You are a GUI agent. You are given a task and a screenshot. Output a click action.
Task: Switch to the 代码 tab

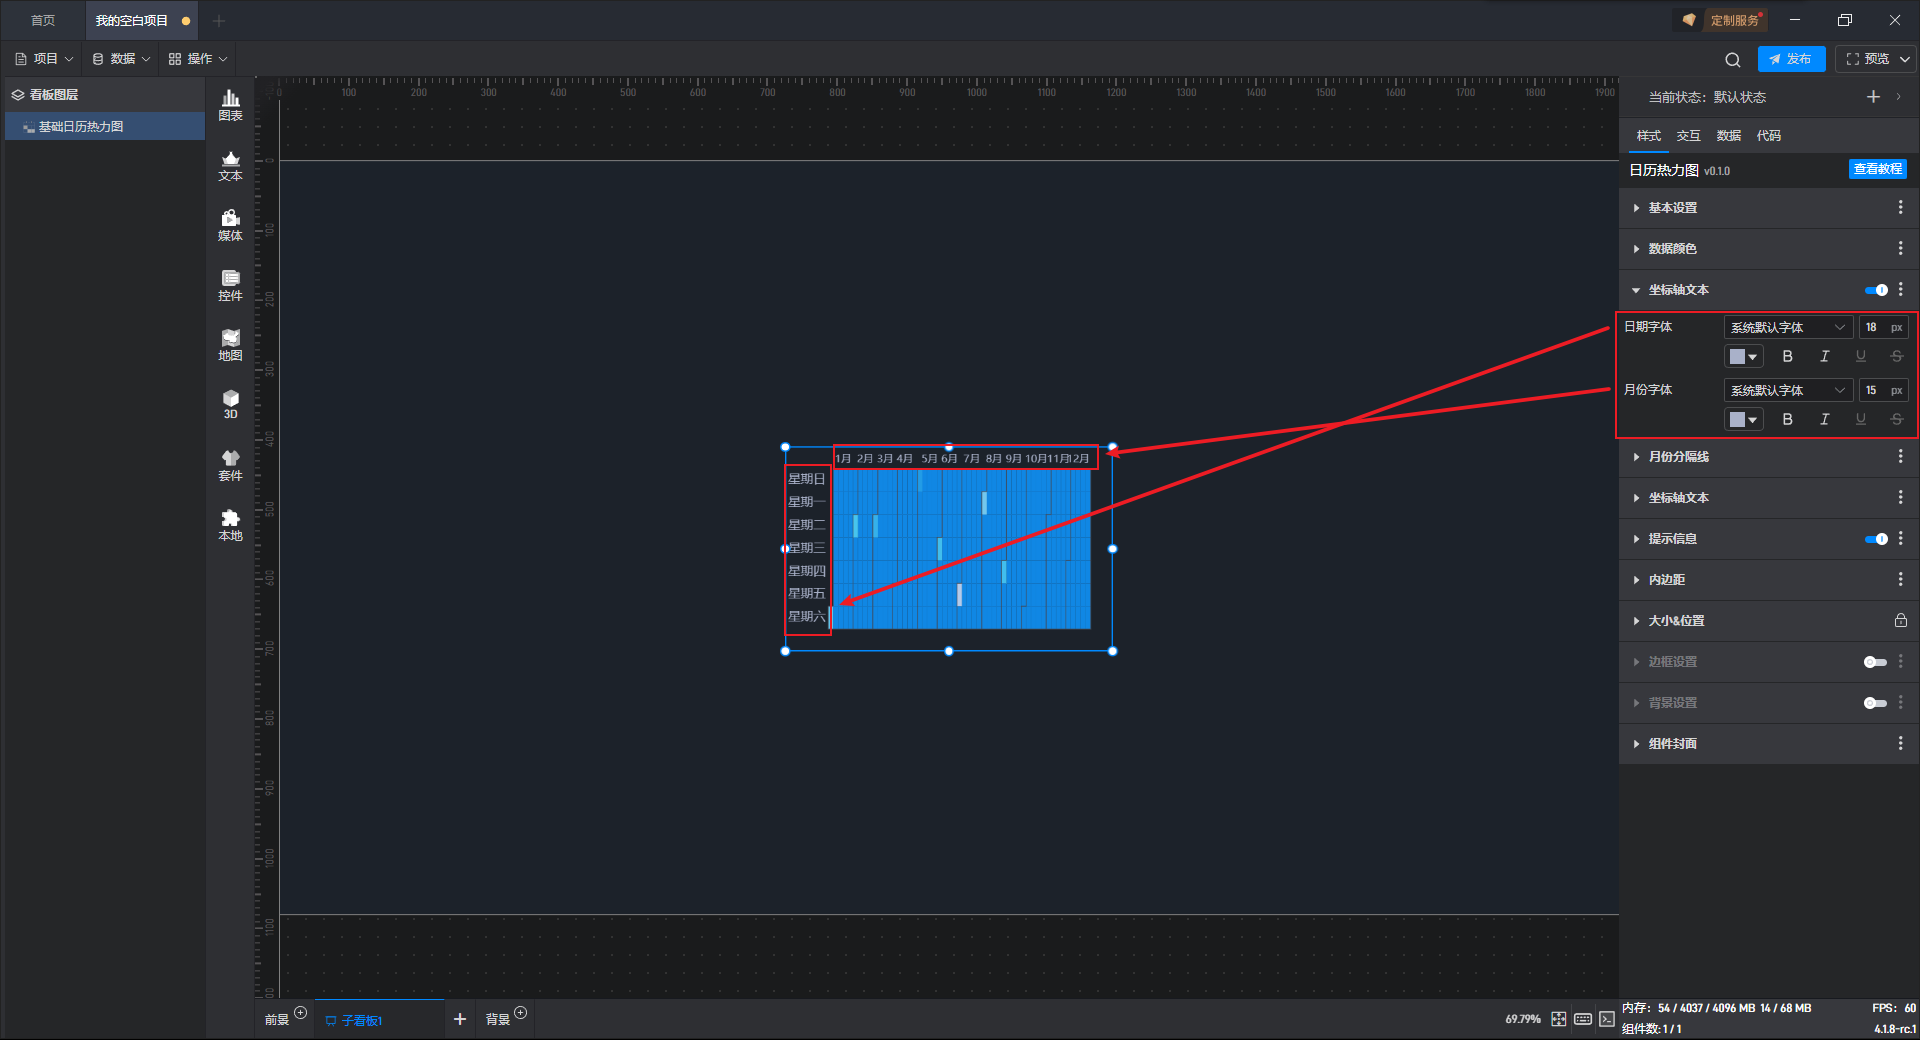point(1768,135)
